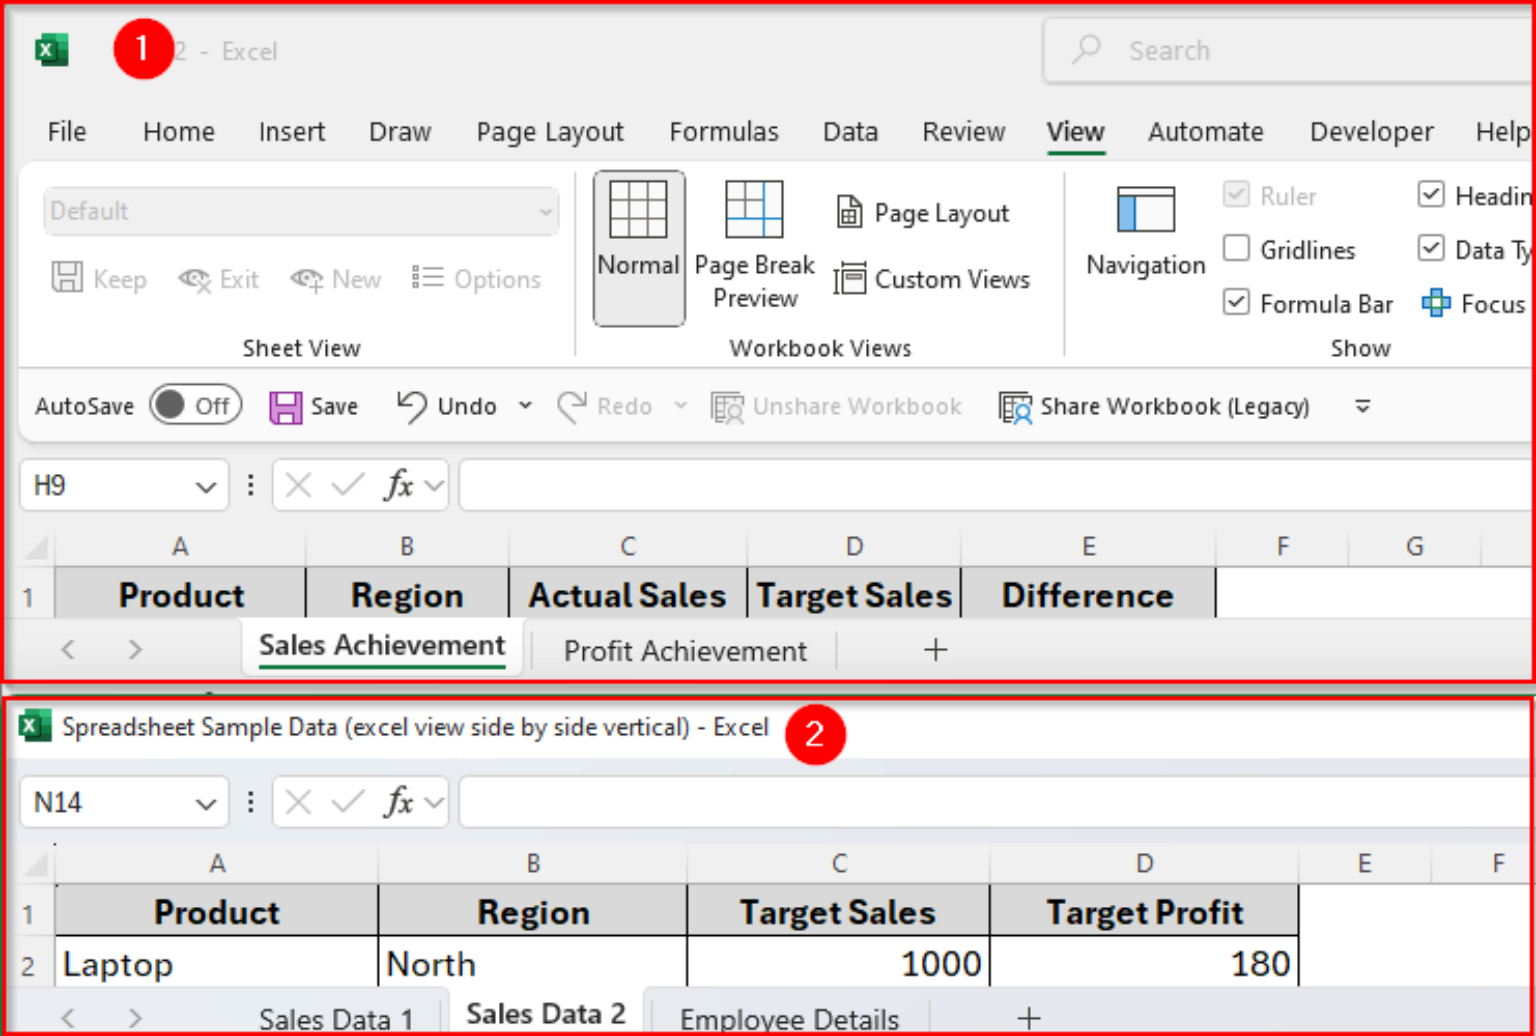
Task: Open Share Workbook (Legacy)
Action: click(x=1155, y=406)
